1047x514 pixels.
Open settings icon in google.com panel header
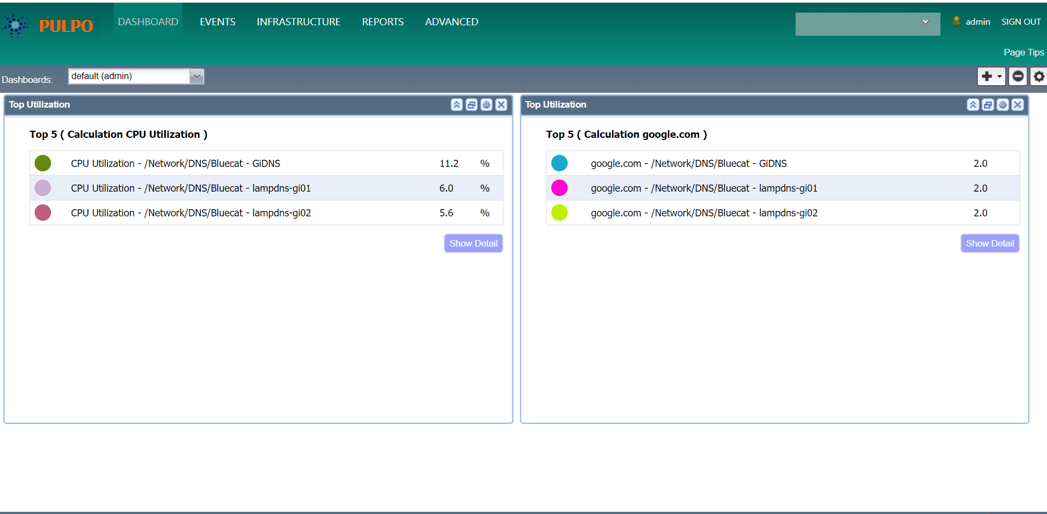[1002, 105]
